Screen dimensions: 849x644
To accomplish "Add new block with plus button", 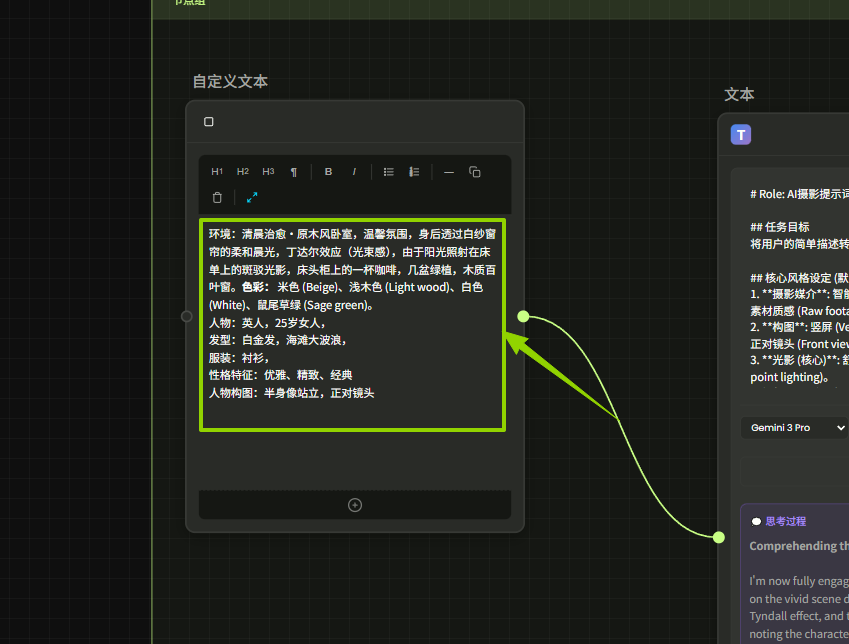I will (x=354, y=505).
